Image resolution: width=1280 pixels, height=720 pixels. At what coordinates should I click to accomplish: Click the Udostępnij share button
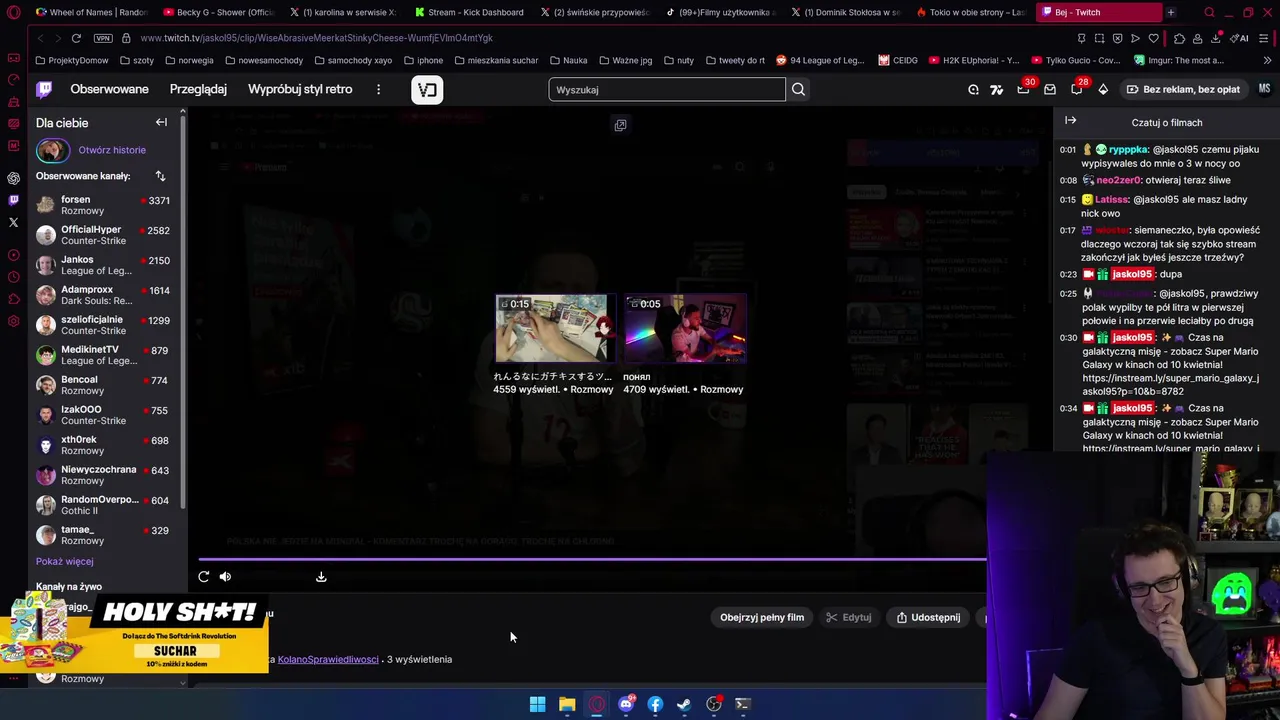[x=928, y=617]
